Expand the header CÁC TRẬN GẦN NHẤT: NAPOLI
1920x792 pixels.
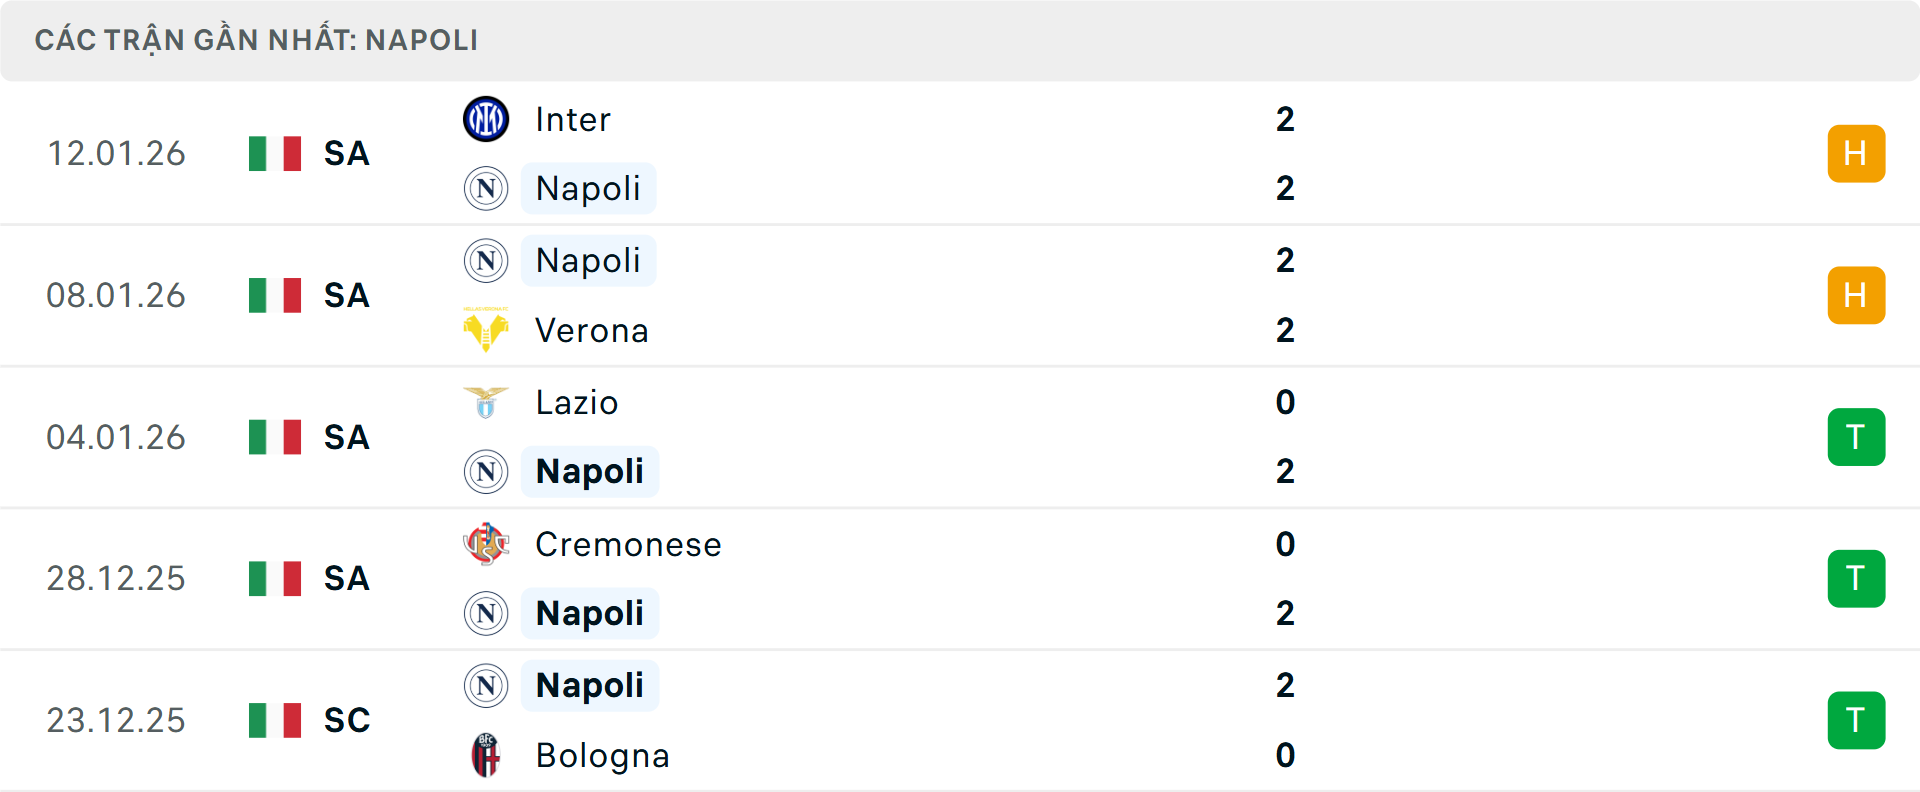point(257,40)
